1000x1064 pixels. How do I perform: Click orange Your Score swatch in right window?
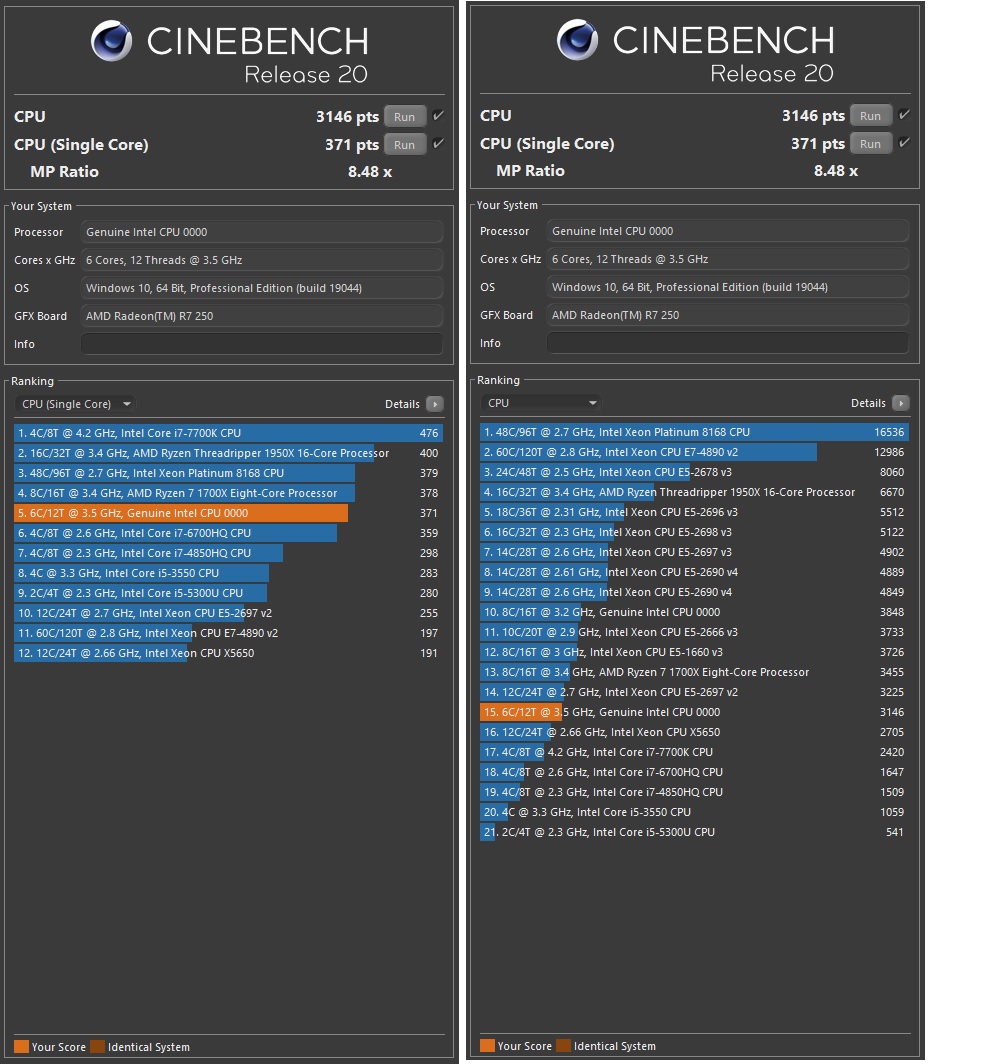tap(487, 1045)
